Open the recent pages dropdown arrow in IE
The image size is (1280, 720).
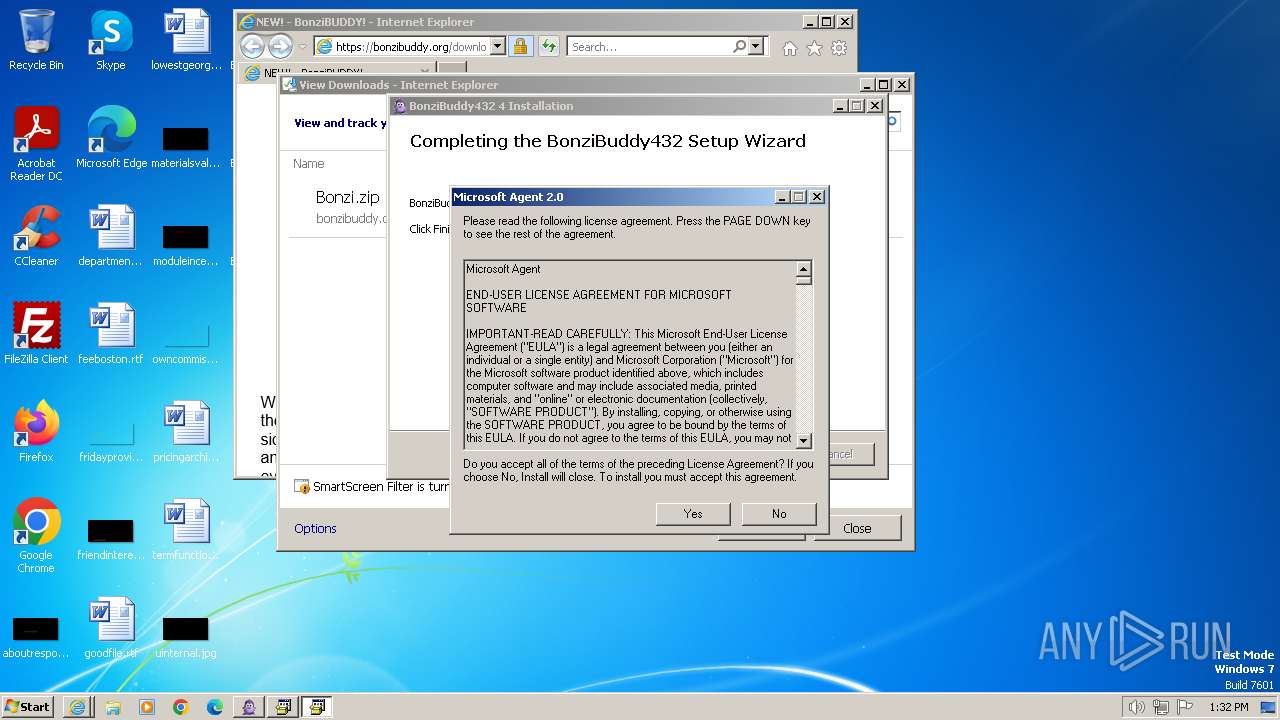[x=303, y=47]
